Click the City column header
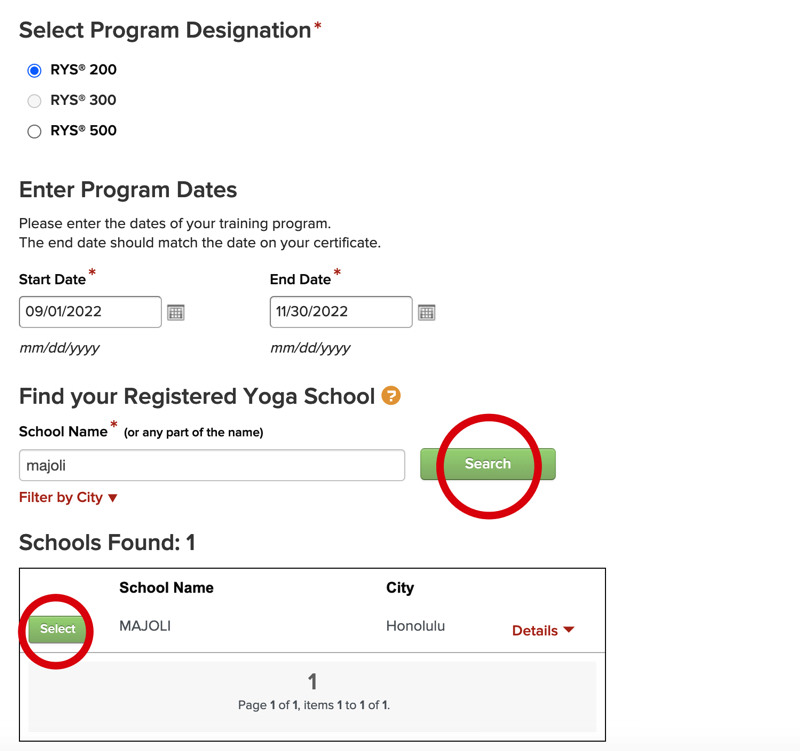Viewport: 800px width, 751px height. [400, 588]
